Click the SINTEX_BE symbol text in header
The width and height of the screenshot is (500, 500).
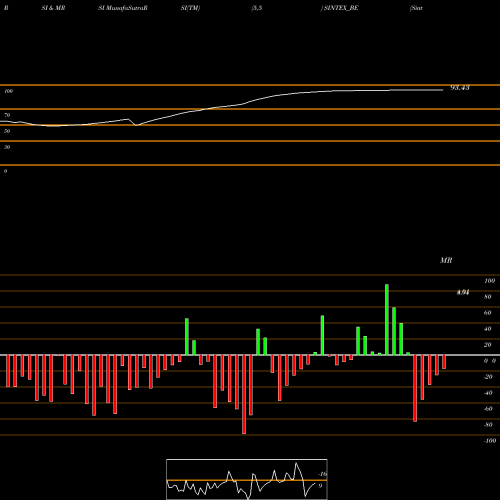341,8
